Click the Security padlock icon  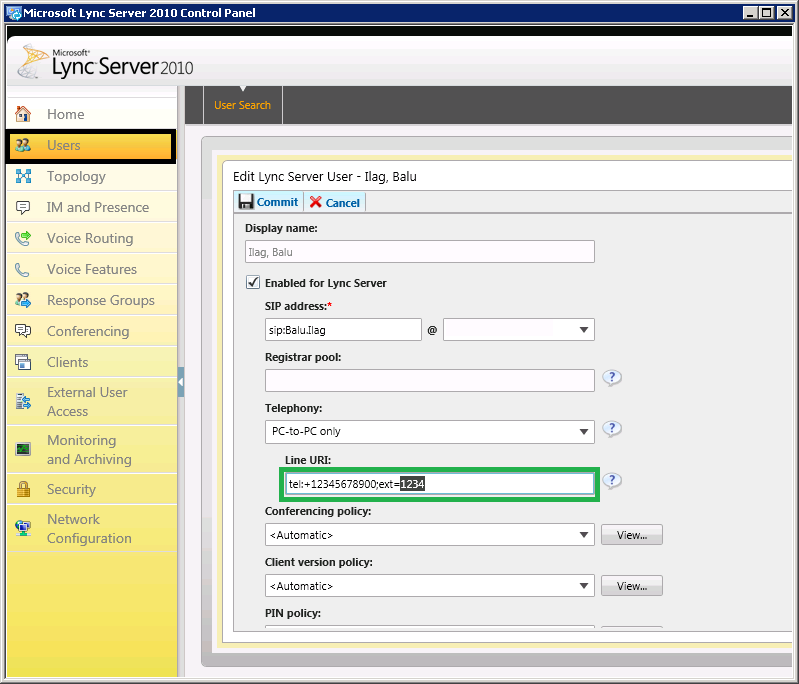pos(23,489)
